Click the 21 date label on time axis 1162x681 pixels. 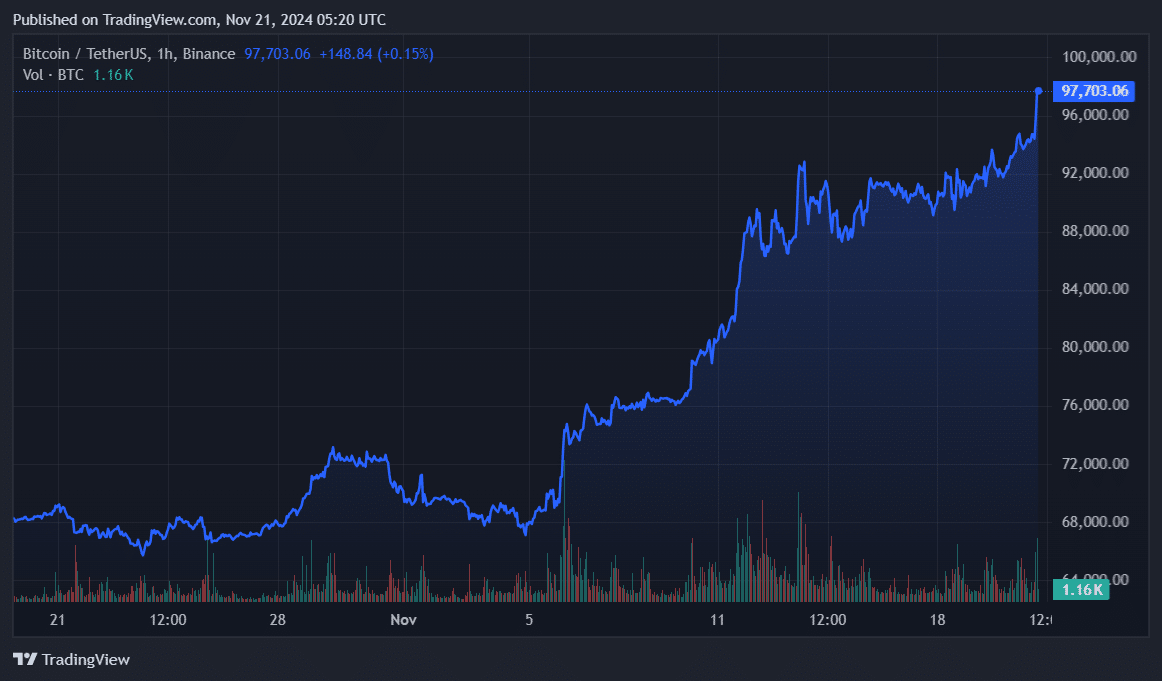coord(57,620)
